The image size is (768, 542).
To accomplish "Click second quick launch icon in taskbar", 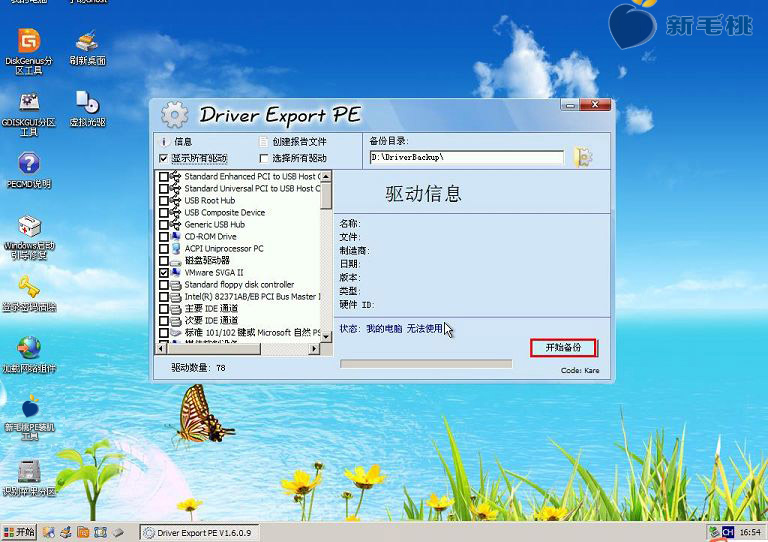I will (66, 532).
